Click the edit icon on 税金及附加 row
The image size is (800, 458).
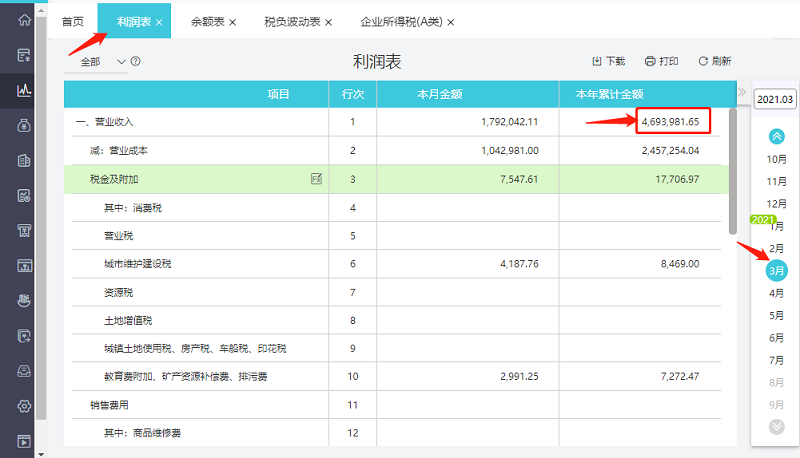317,179
